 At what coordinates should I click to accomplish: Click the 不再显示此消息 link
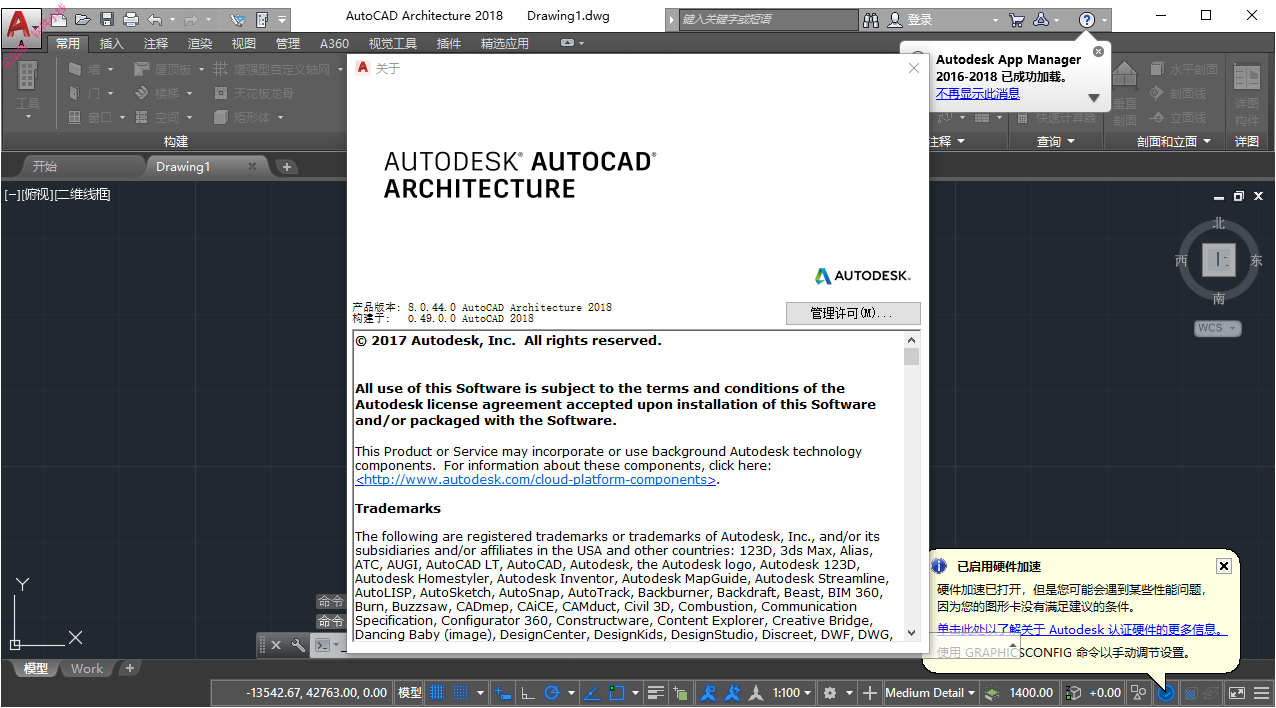pos(977,93)
